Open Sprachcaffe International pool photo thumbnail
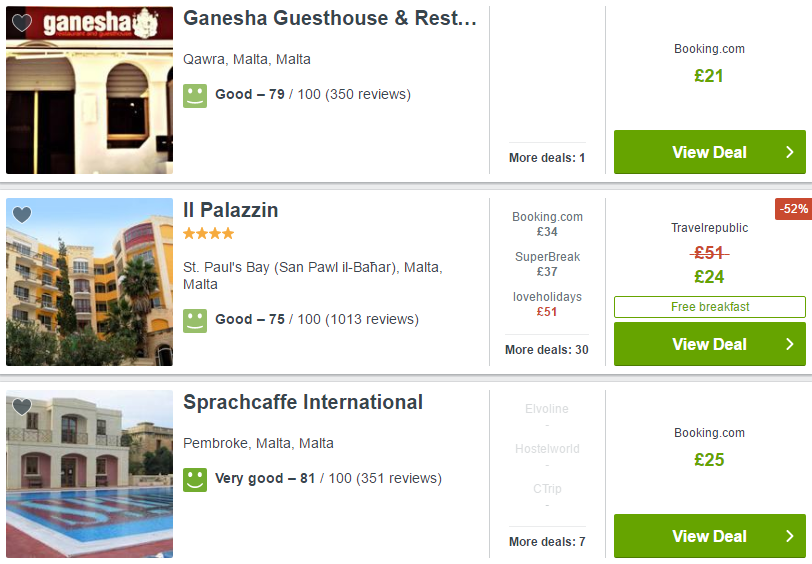The width and height of the screenshot is (812, 564). pos(89,474)
